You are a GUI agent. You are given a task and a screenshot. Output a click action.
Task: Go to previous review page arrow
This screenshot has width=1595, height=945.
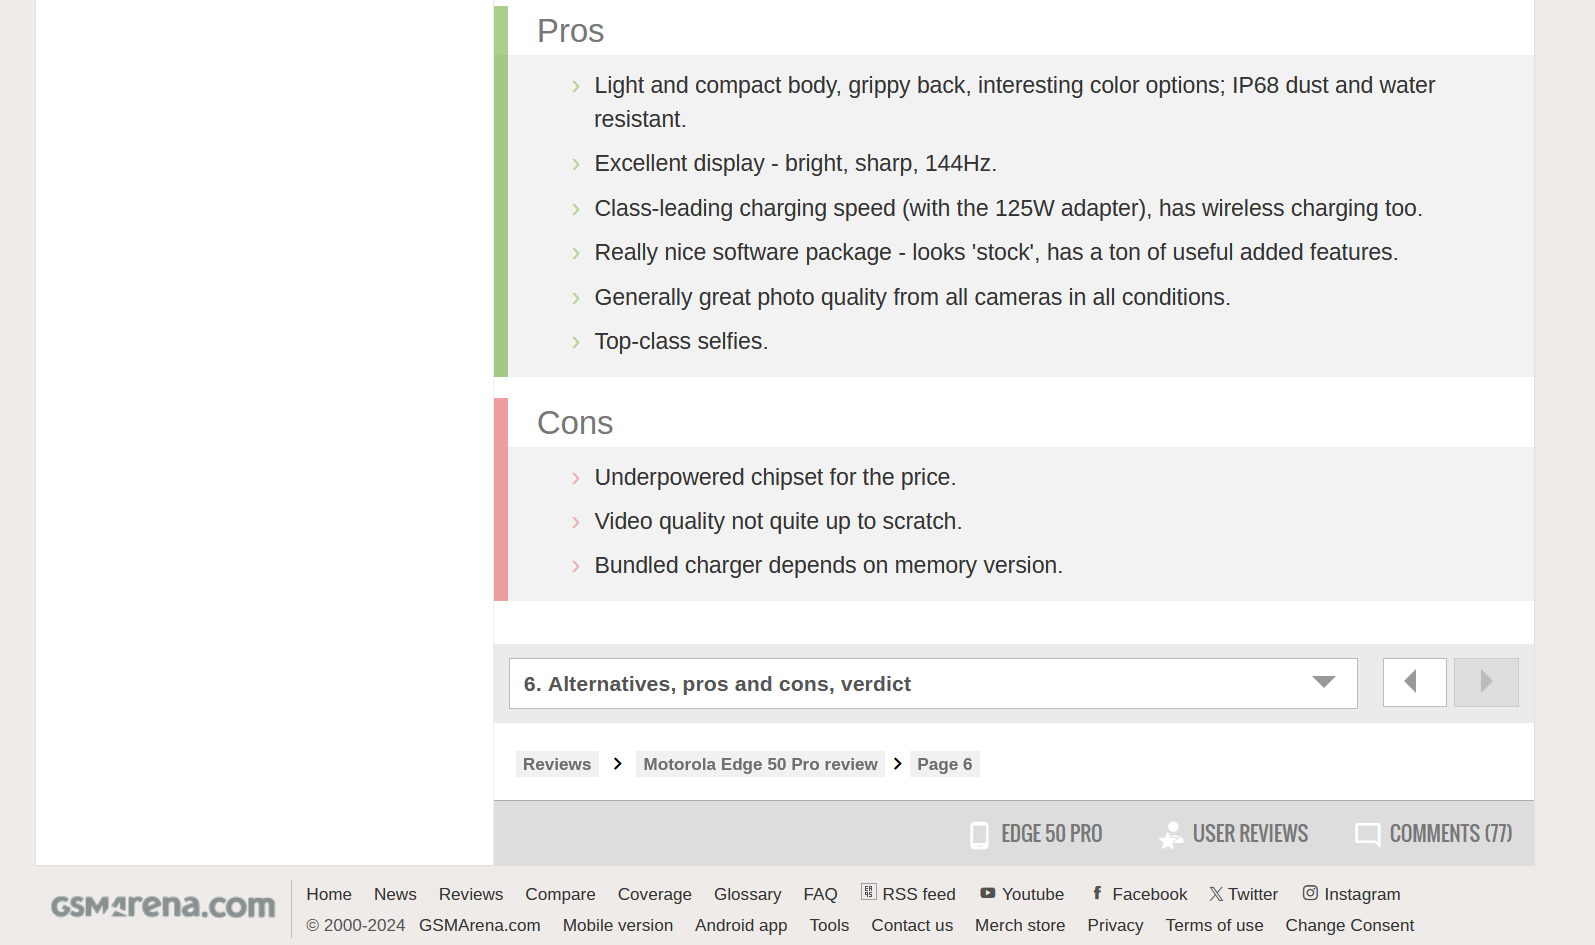pyautogui.click(x=1414, y=683)
